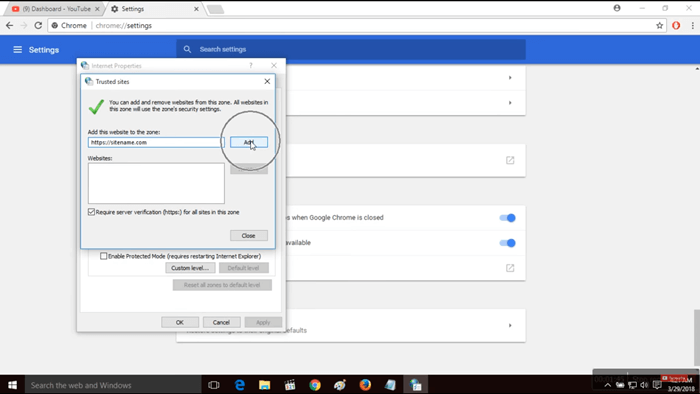Click the Websites list box
This screenshot has height=394, width=700.
tap(156, 183)
